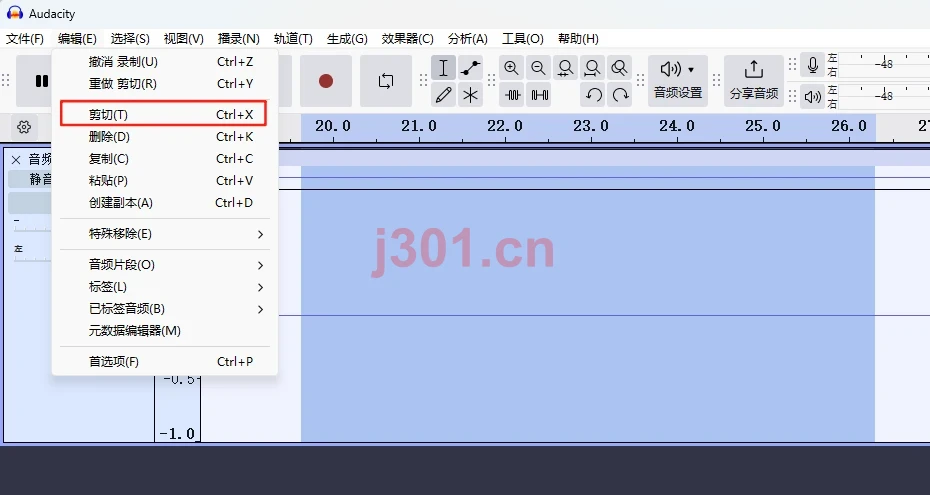The width and height of the screenshot is (930, 495).
Task: Click the playback level meter bar
Action: point(884,95)
